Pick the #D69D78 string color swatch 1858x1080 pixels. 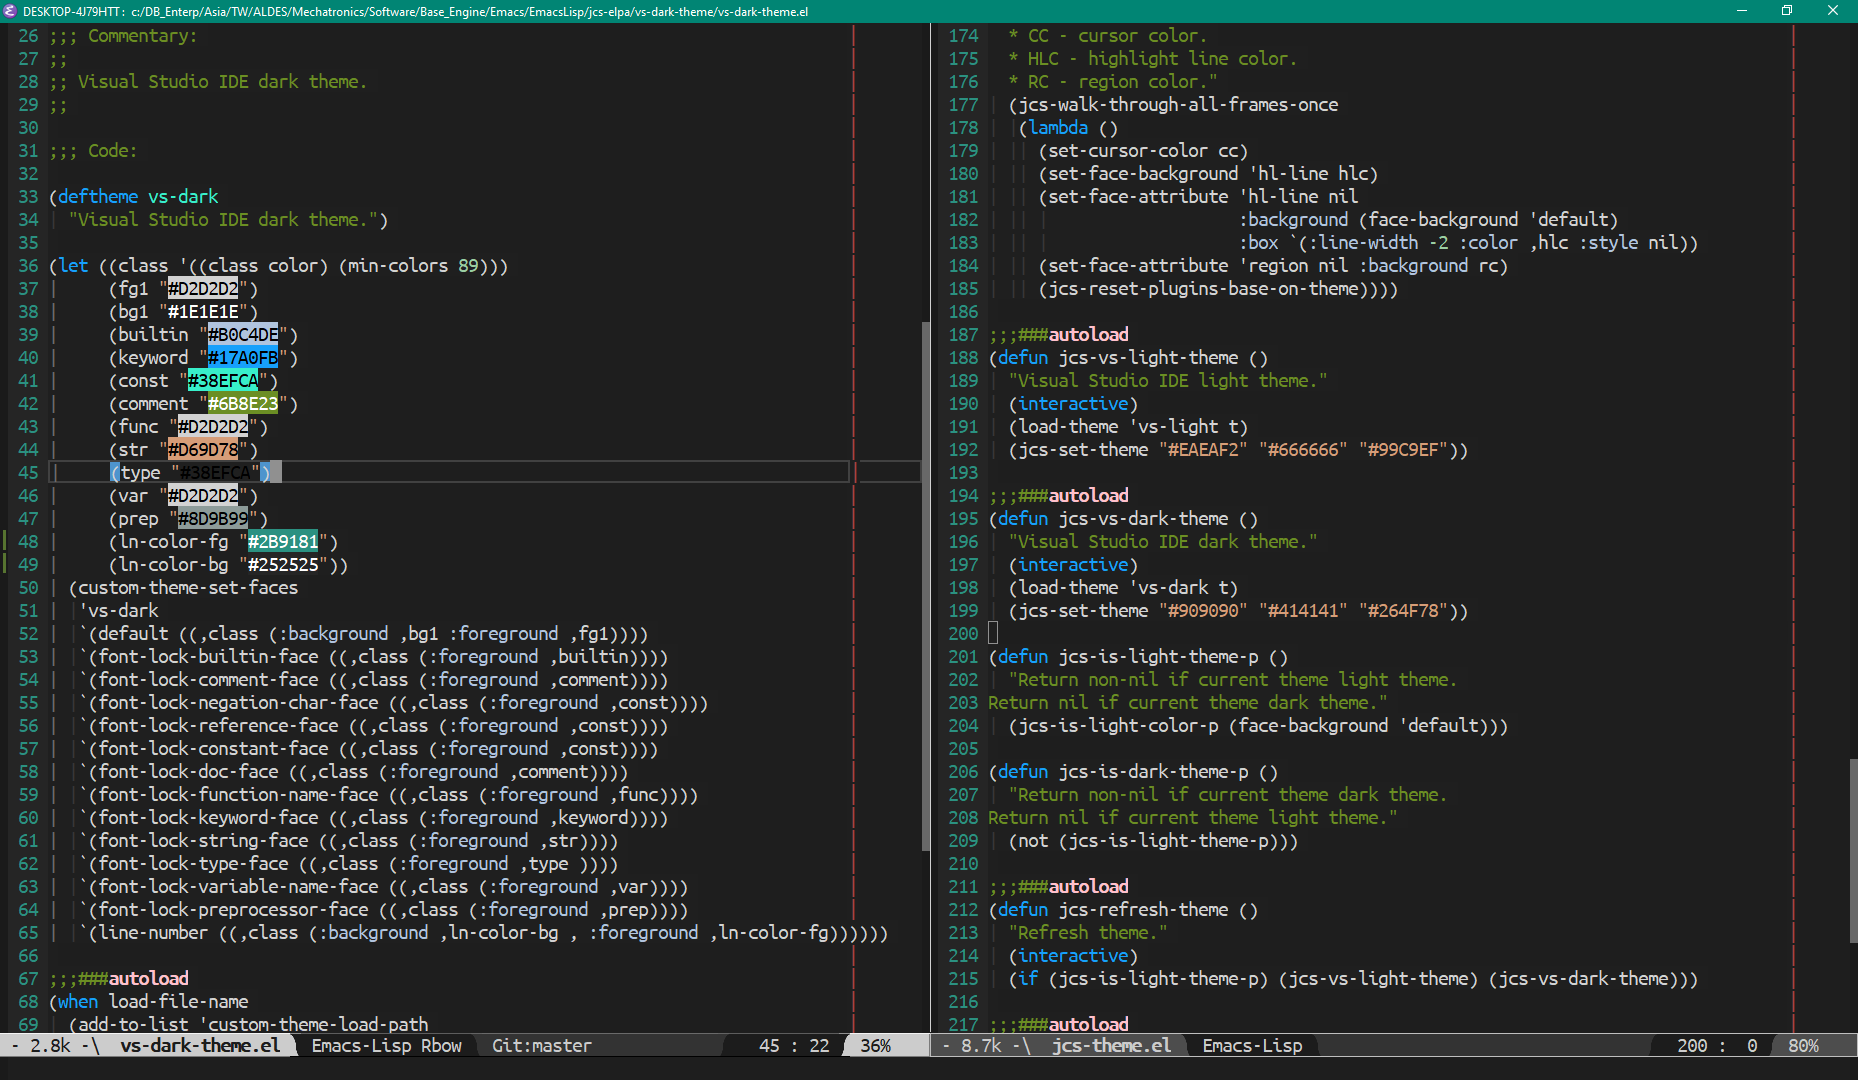coord(203,450)
